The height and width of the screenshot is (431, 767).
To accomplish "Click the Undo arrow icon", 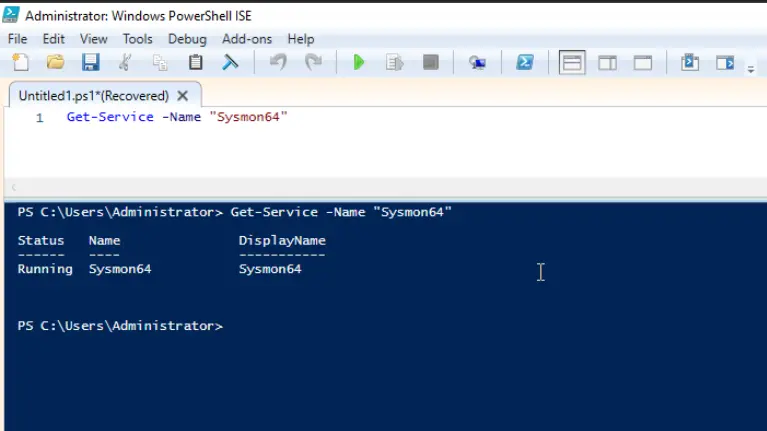I will 278,63.
